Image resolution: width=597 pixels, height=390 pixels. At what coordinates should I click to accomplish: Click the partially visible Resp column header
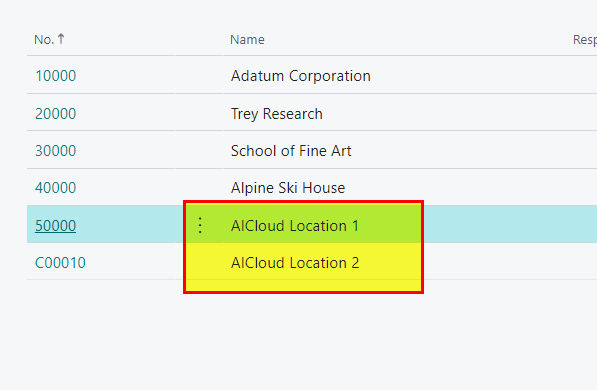584,40
